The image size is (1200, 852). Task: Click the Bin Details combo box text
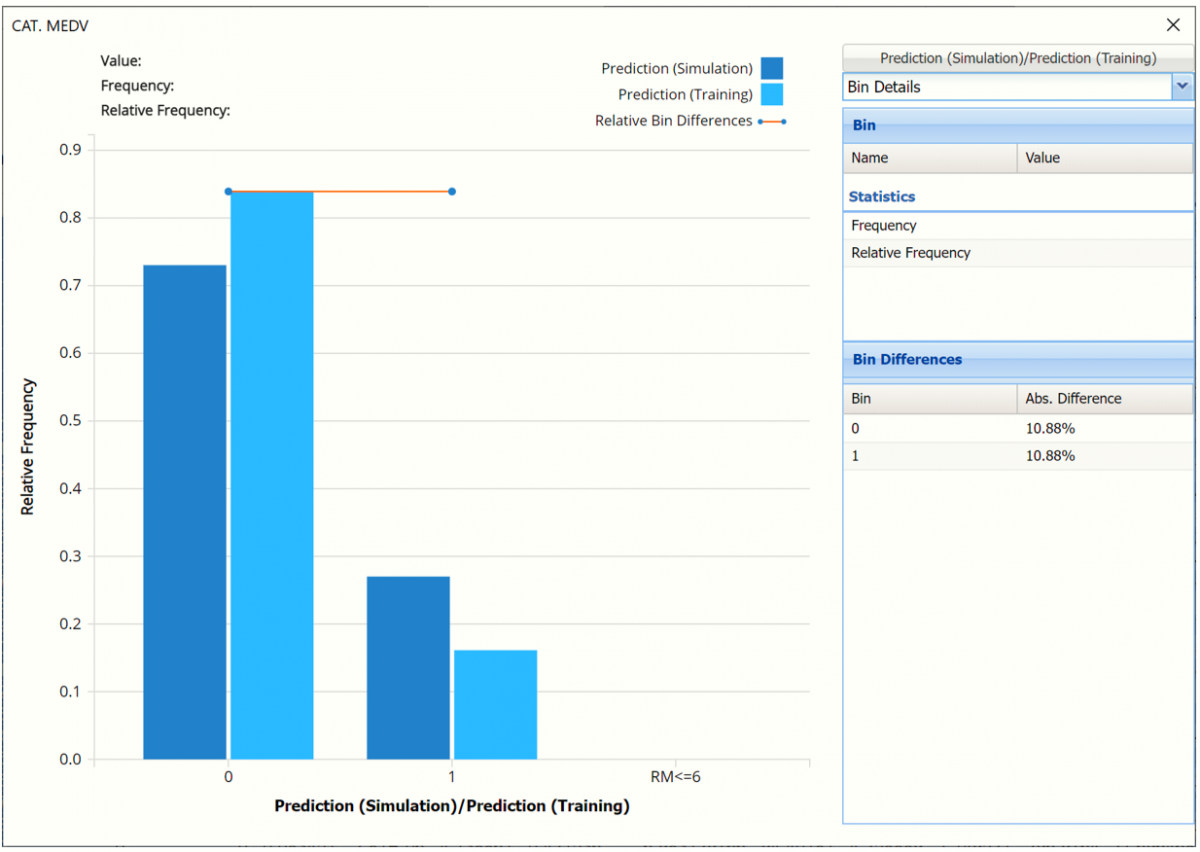1006,87
